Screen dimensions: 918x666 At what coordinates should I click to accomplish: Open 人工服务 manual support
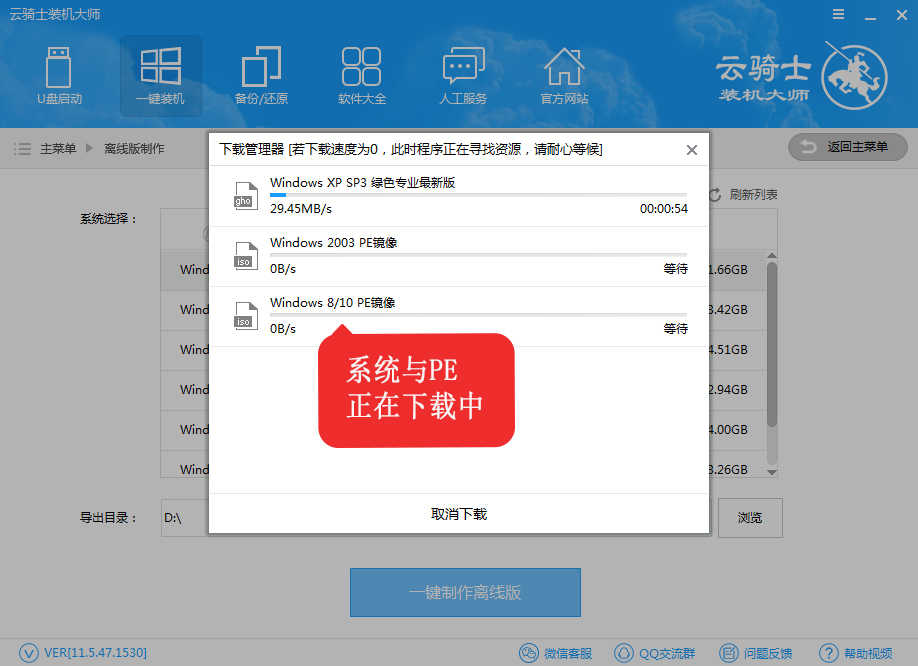click(x=463, y=76)
